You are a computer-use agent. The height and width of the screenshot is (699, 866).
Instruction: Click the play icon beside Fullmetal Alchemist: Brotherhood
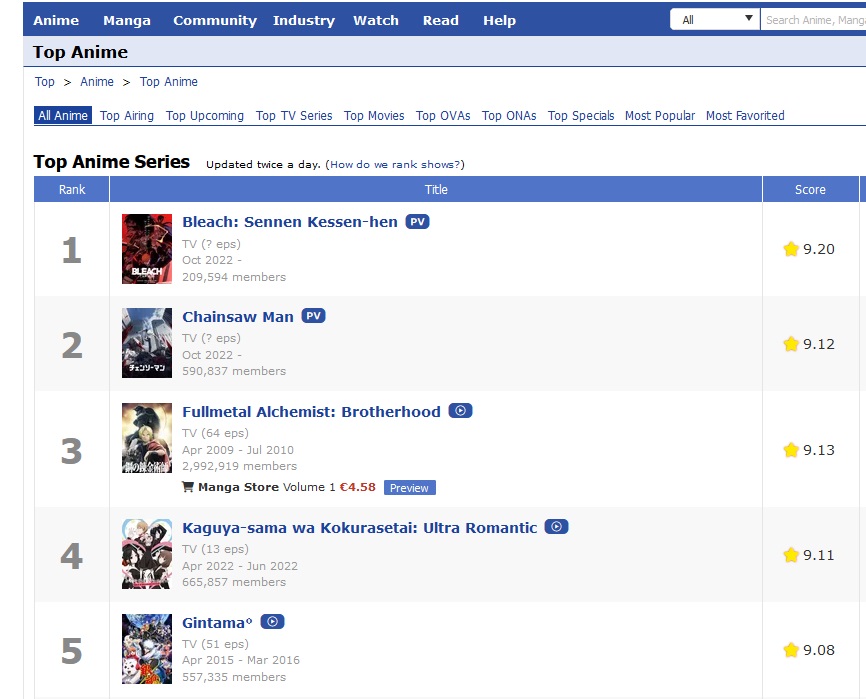[461, 411]
